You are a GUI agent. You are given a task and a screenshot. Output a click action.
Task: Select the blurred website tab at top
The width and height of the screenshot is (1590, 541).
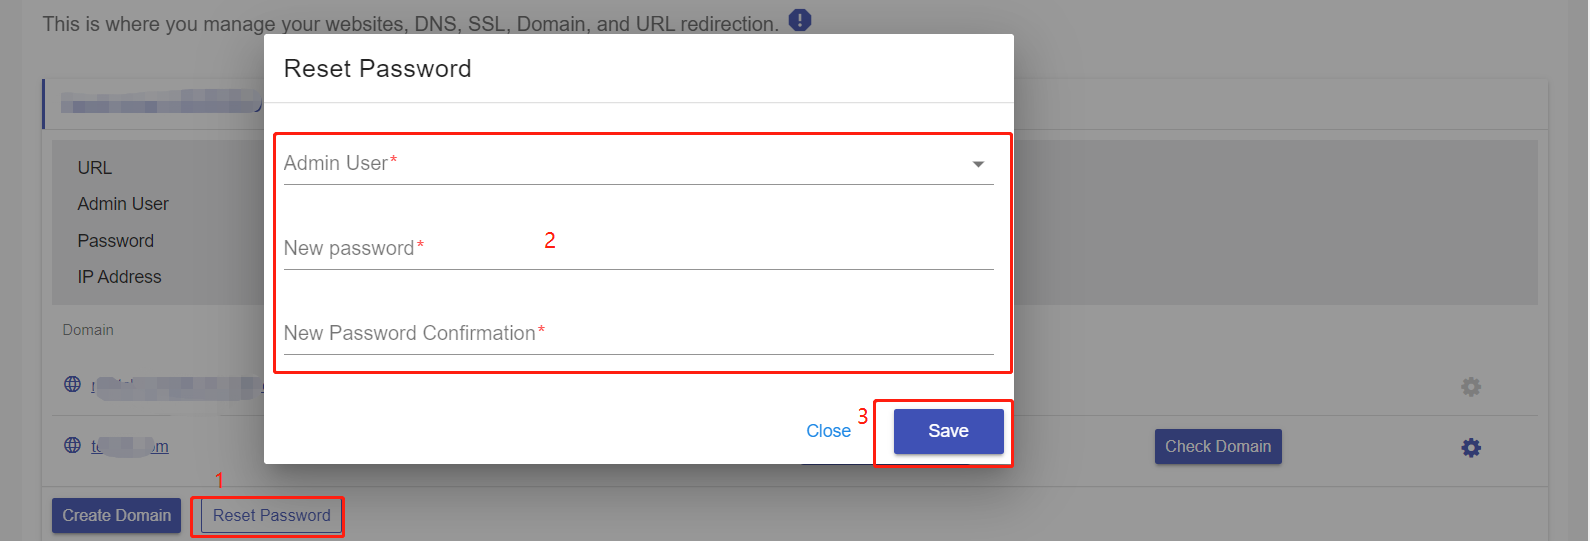[x=160, y=103]
